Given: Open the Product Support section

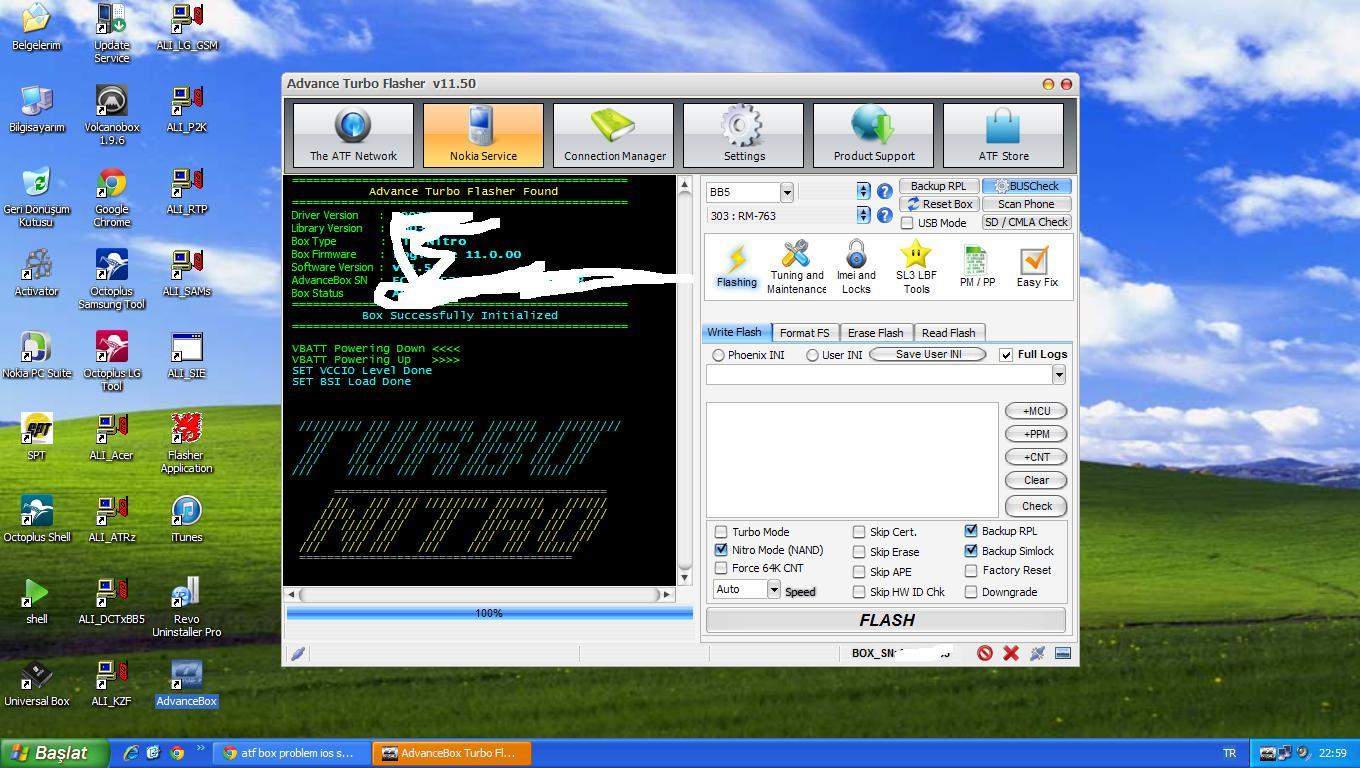Looking at the screenshot, I should click(x=874, y=135).
